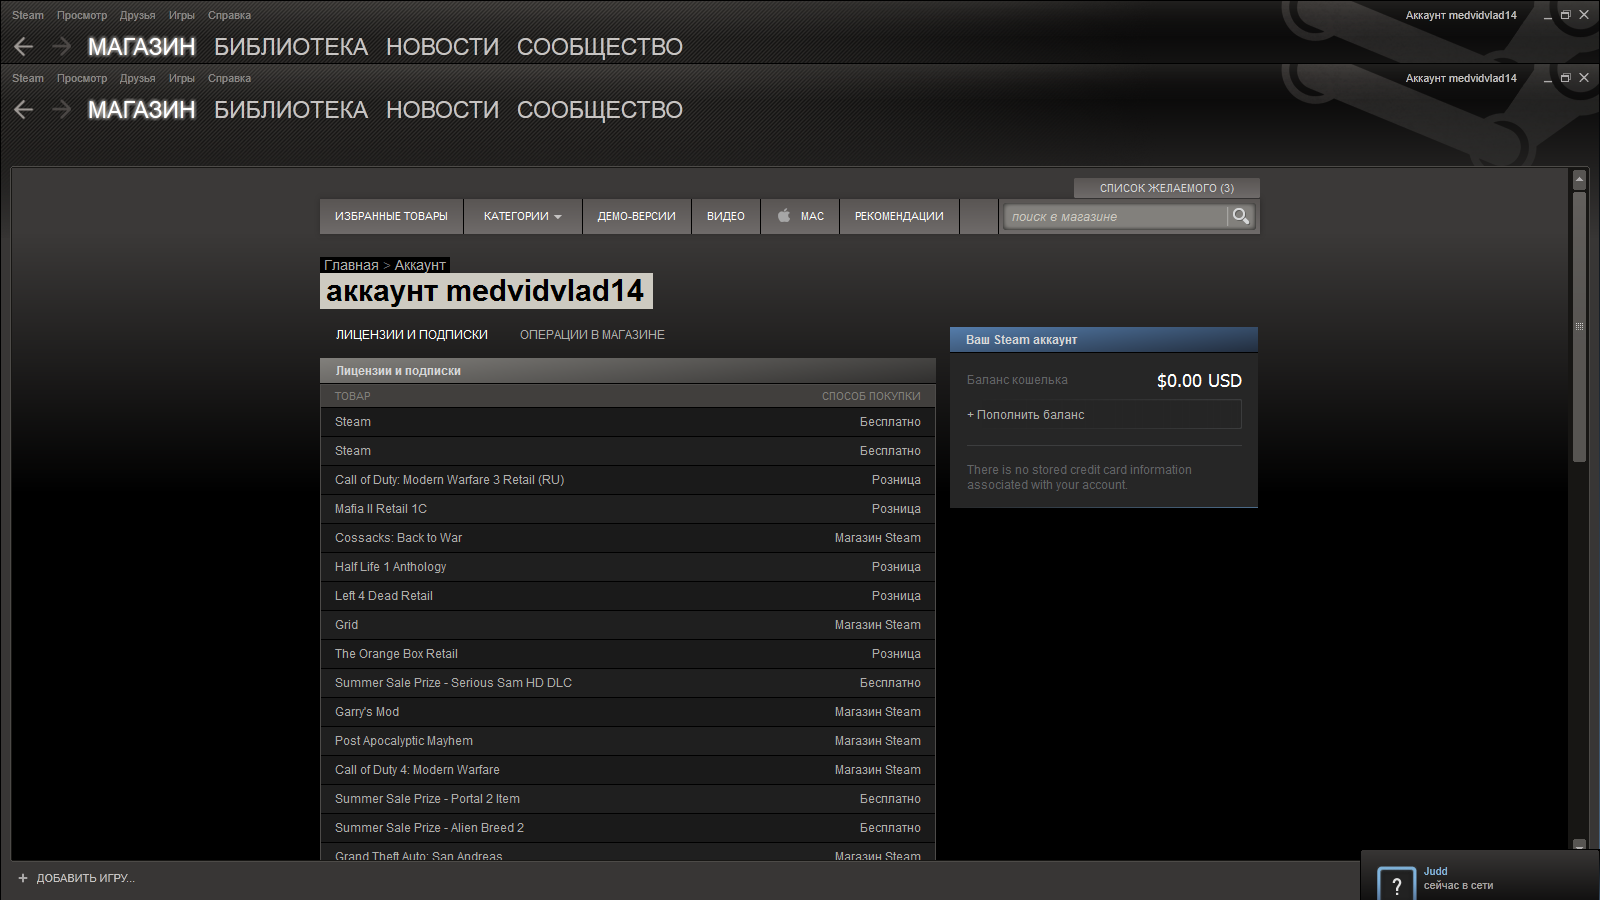This screenshot has height=900, width=1600.
Task: Open Просмотр menu in front window
Action: click(x=82, y=78)
